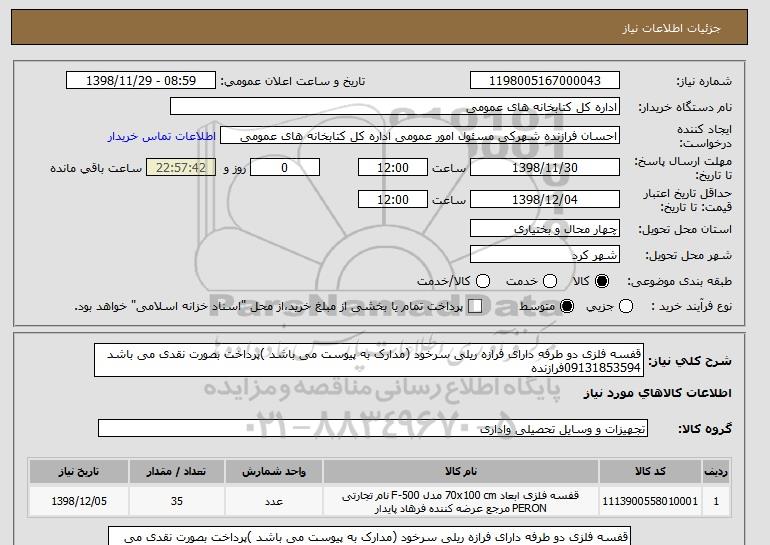Click the ردیف column header
This screenshot has height=545, width=770.
pyautogui.click(x=716, y=471)
